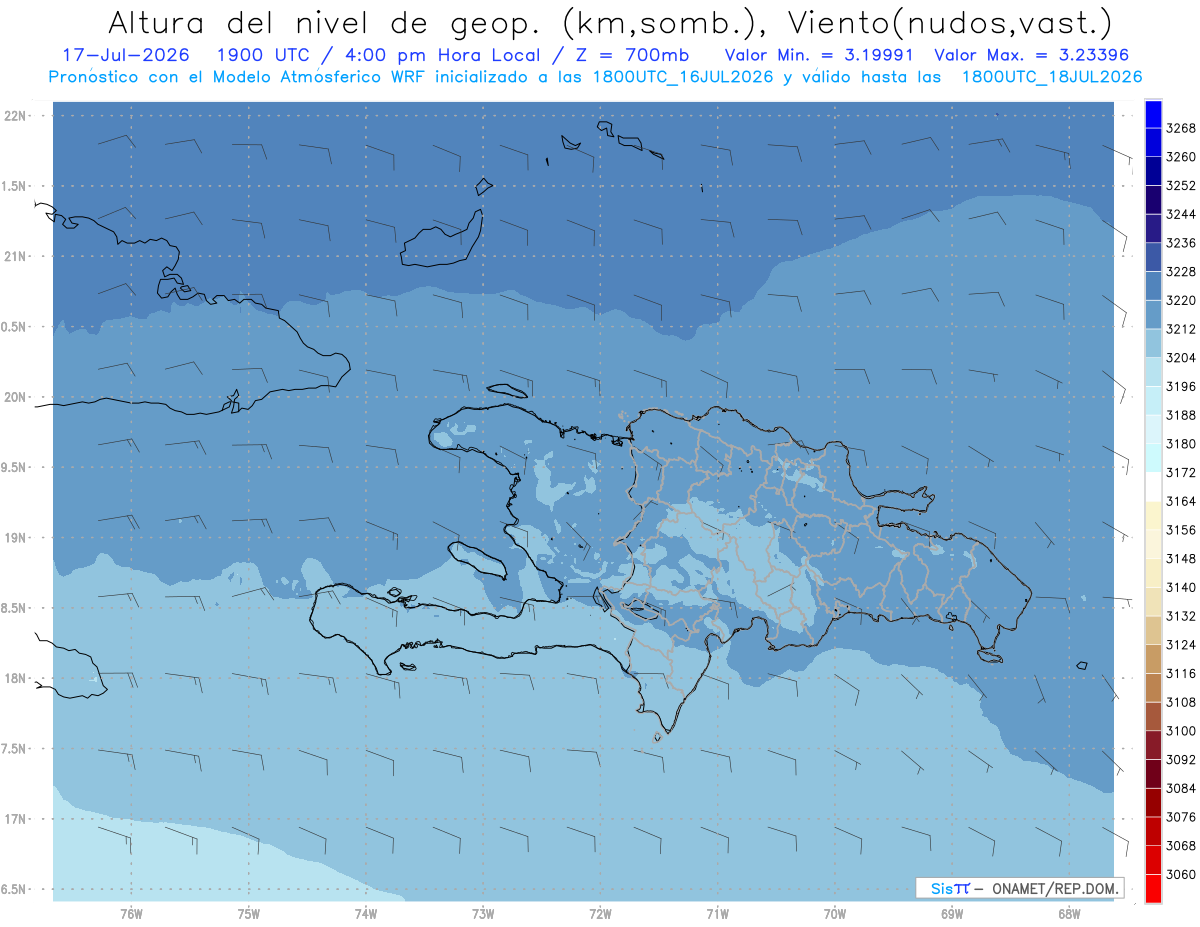Image resolution: width=1200 pixels, height=927 pixels.
Task: Click the 'Valor Min. = 3.19991' text
Action: [x=819, y=55]
